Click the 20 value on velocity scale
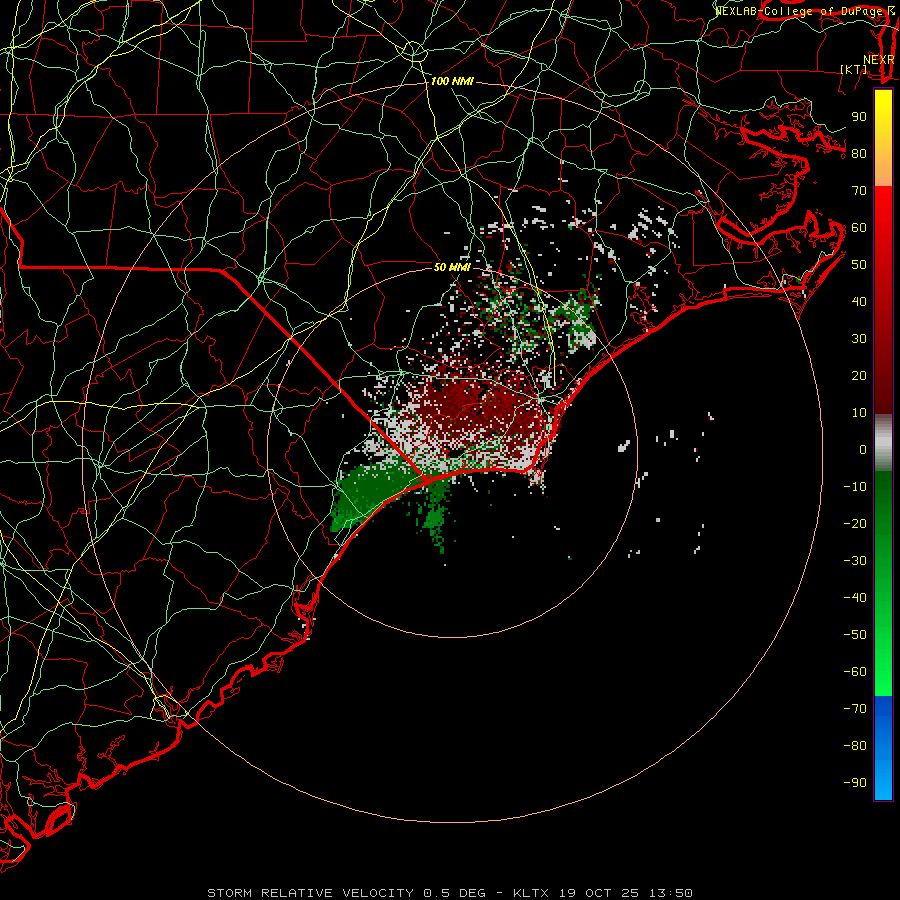 pyautogui.click(x=859, y=376)
